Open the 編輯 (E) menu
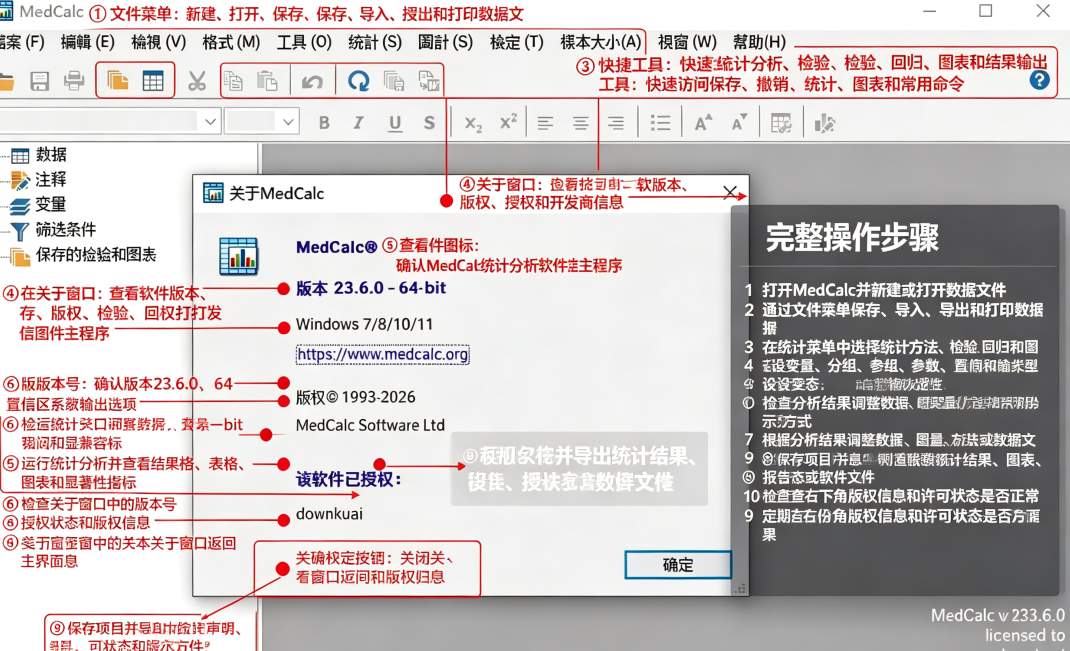 [87, 42]
